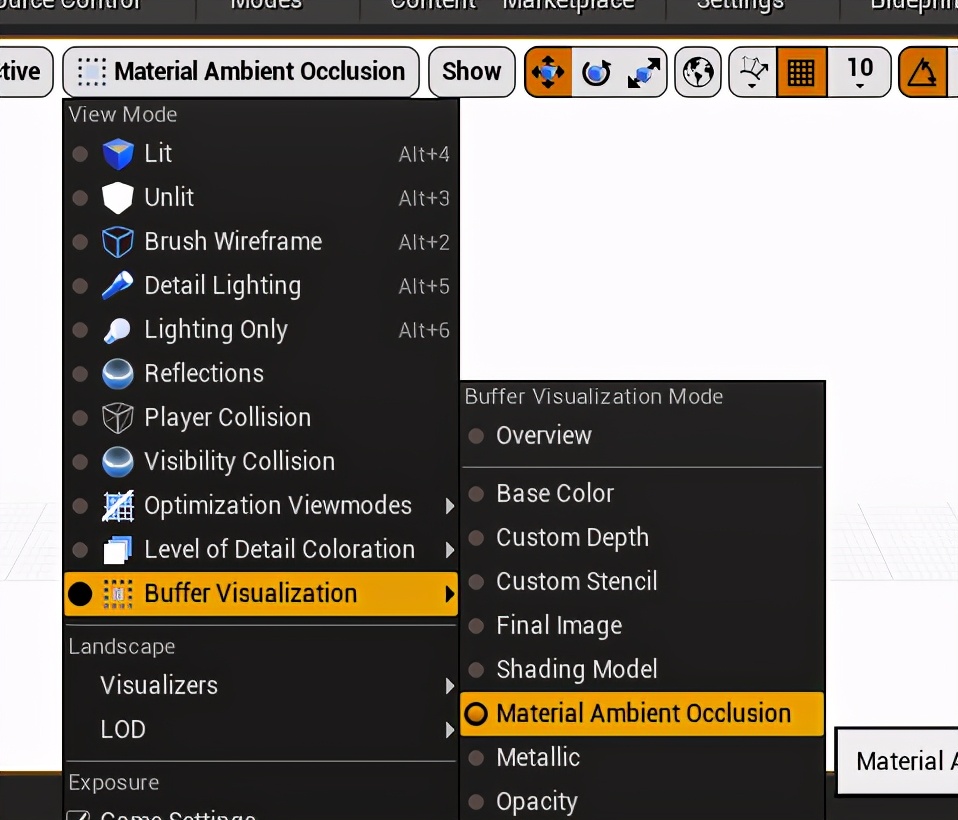This screenshot has width=958, height=820.
Task: Open Content in the main toolbar
Action: pyautogui.click(x=433, y=5)
